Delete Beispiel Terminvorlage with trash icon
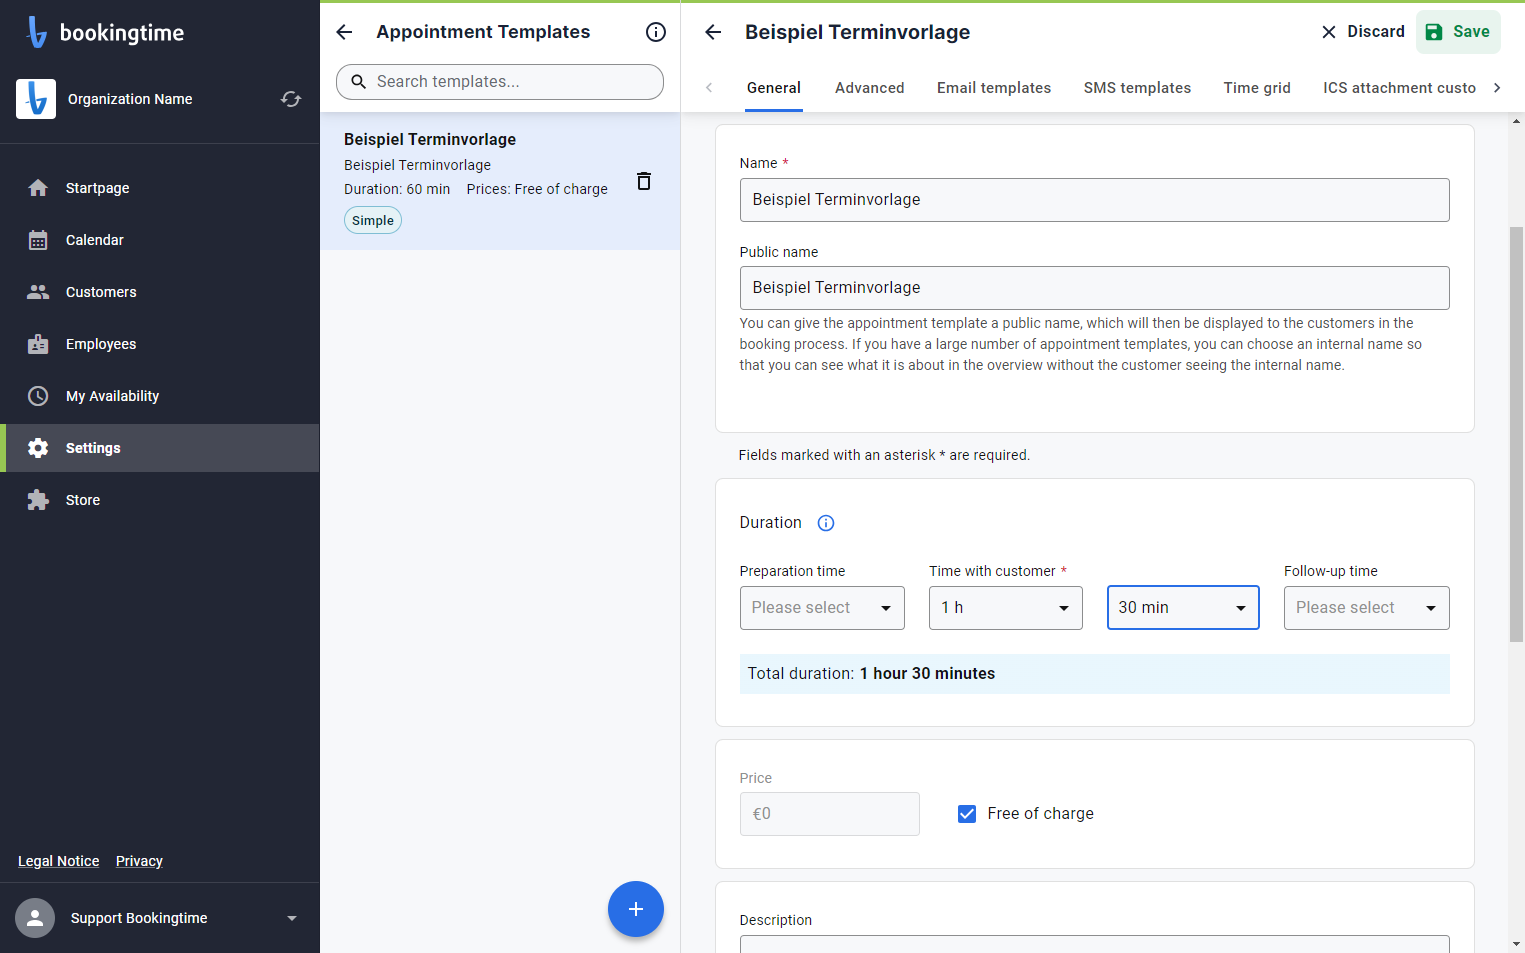The width and height of the screenshot is (1525, 953). click(644, 181)
